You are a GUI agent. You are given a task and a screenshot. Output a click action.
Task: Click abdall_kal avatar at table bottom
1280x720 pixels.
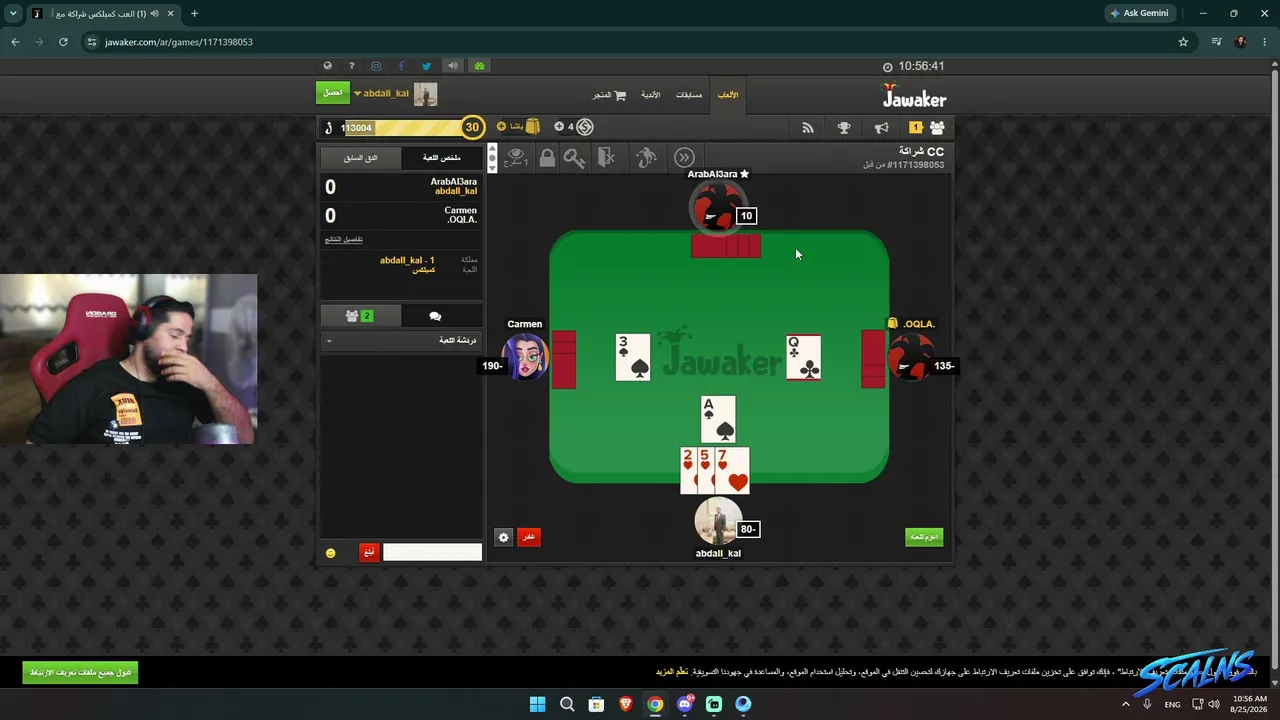717,521
